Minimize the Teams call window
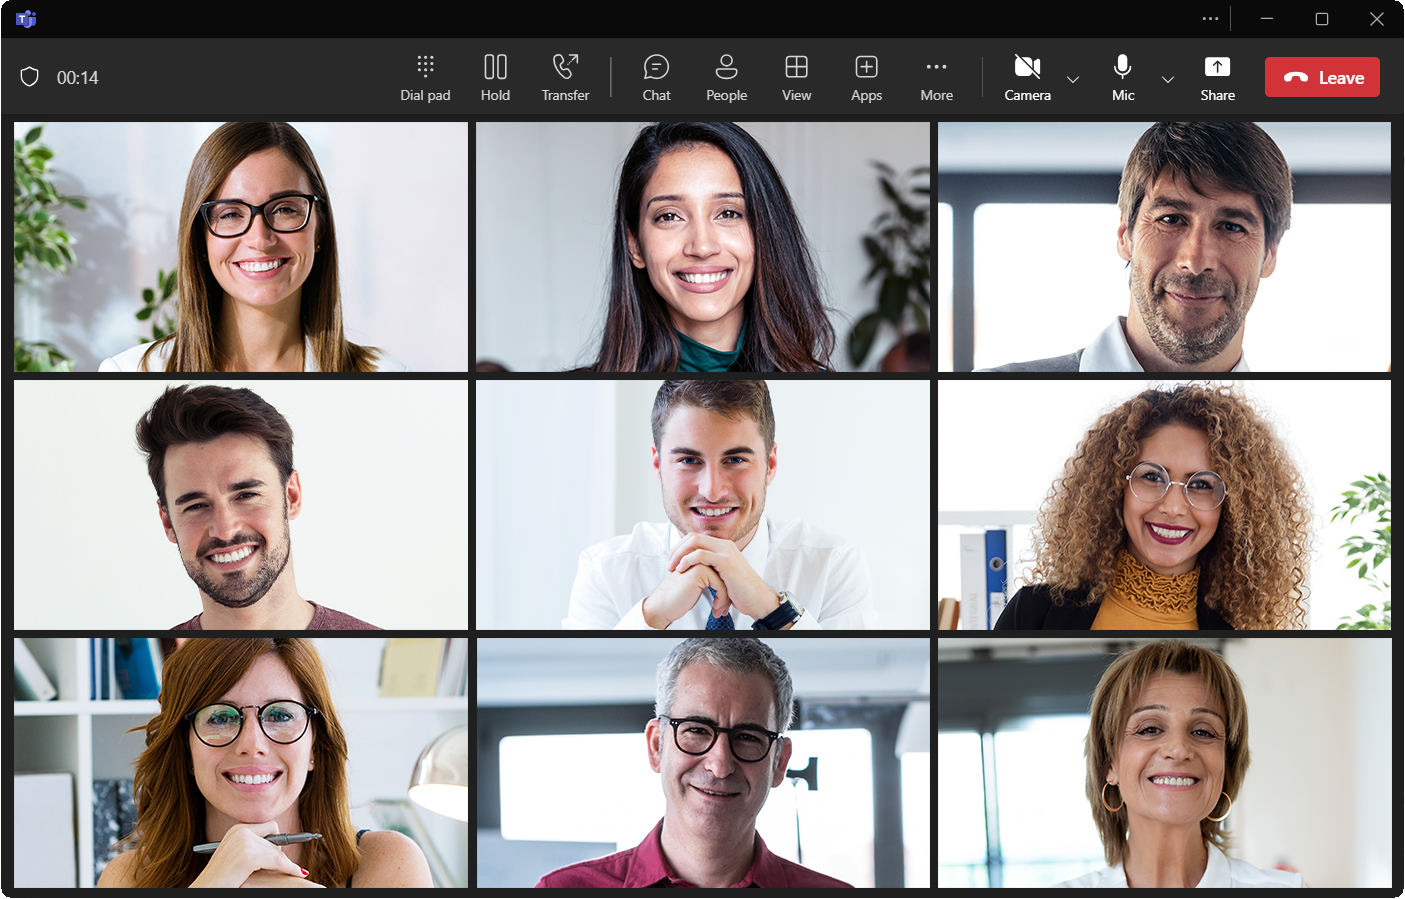The height and width of the screenshot is (899, 1405). click(x=1266, y=19)
